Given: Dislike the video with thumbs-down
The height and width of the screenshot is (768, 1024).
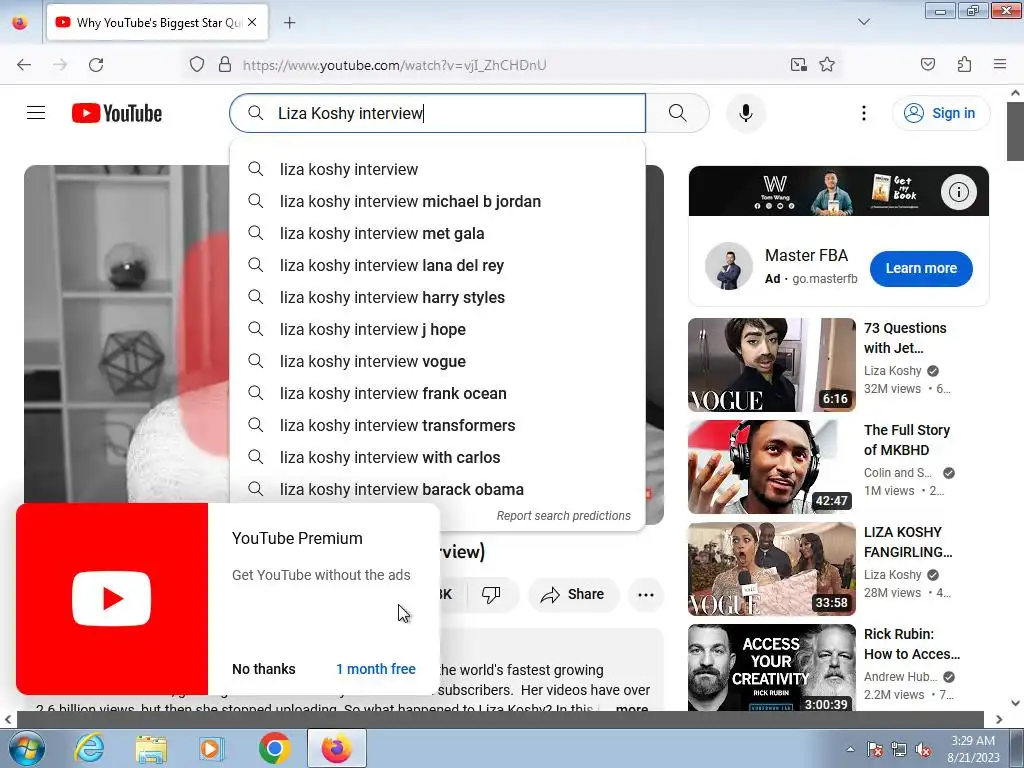Looking at the screenshot, I should pyautogui.click(x=491, y=594).
